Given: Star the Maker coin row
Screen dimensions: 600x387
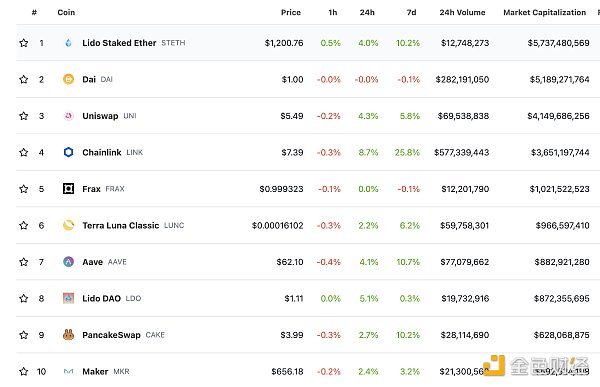Looking at the screenshot, I should tap(24, 371).
